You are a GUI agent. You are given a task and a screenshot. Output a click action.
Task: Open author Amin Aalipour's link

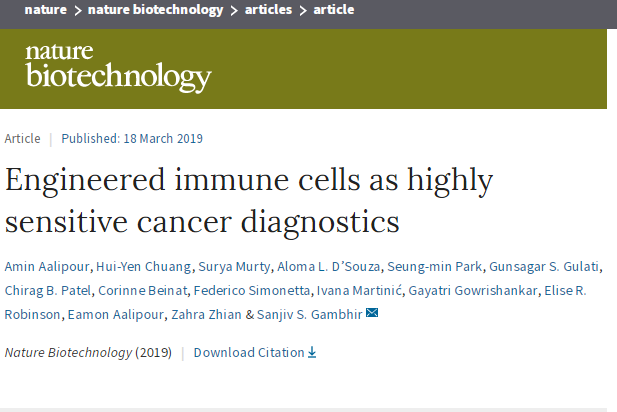[47, 266]
